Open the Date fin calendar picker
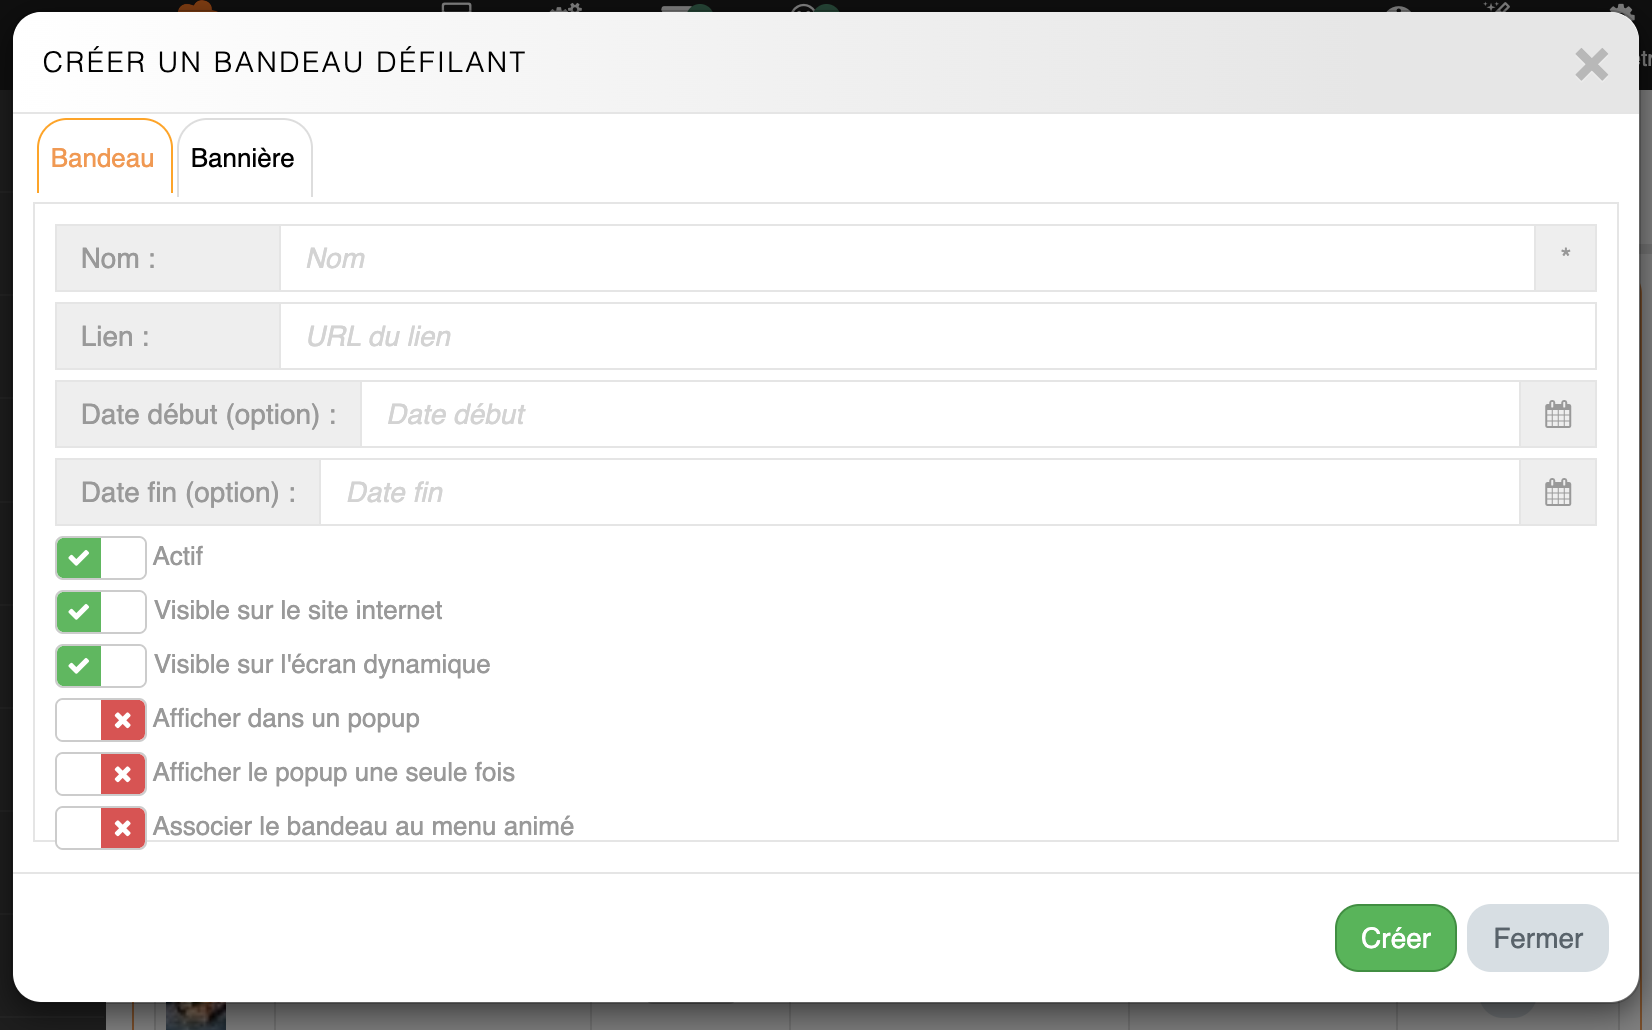This screenshot has width=1652, height=1030. coord(1557,492)
